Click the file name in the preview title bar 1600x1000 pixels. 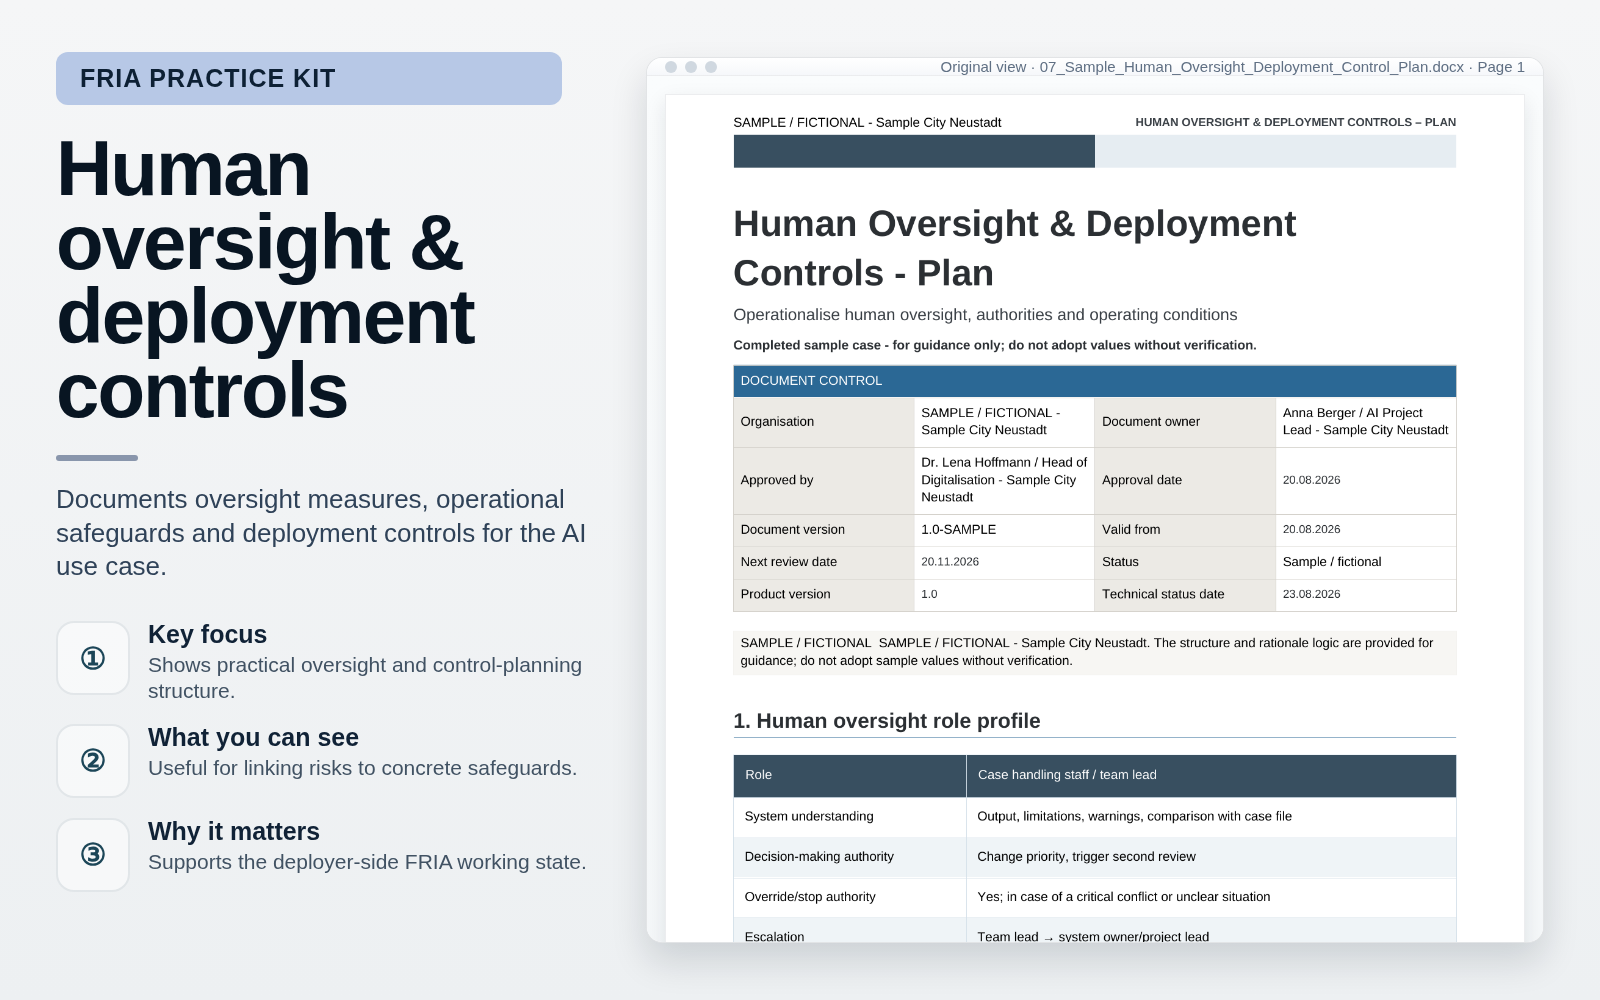click(1252, 67)
